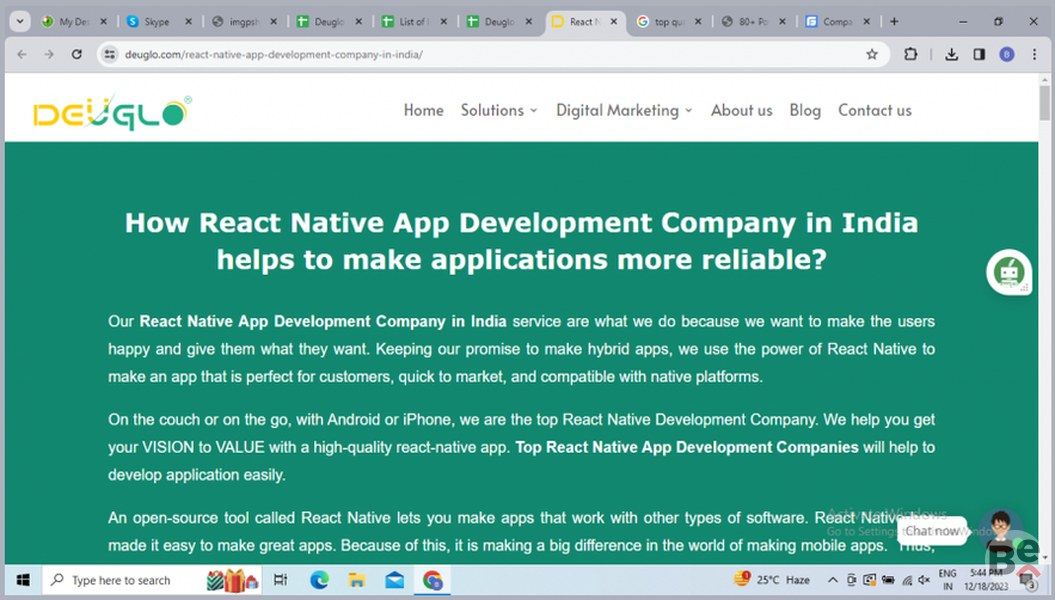Image resolution: width=1055 pixels, height=600 pixels.
Task: Expand the Solutions dropdown menu
Action: pos(498,110)
